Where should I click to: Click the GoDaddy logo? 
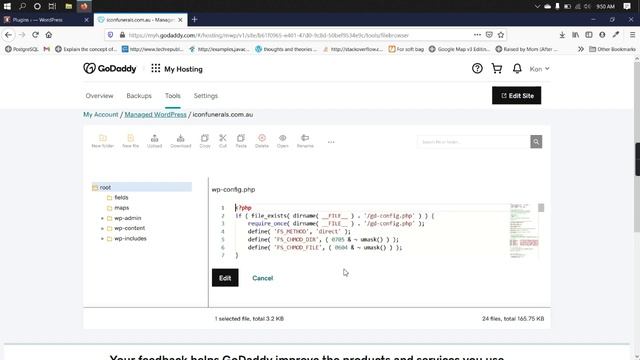[110, 69]
